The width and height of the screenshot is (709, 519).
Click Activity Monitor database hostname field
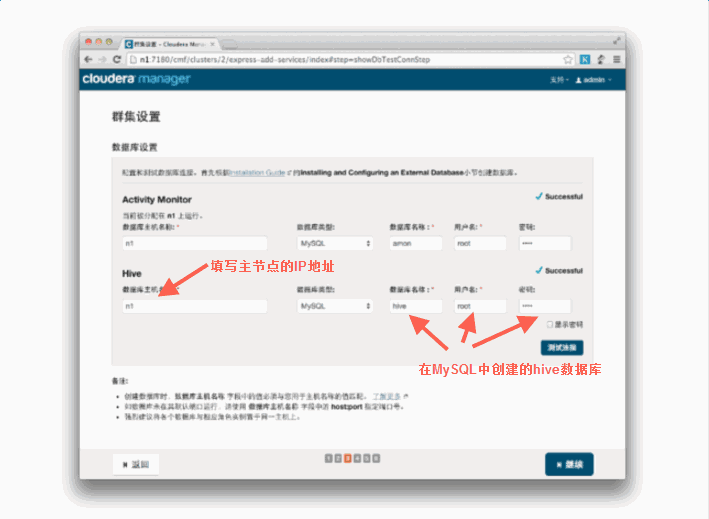click(194, 243)
